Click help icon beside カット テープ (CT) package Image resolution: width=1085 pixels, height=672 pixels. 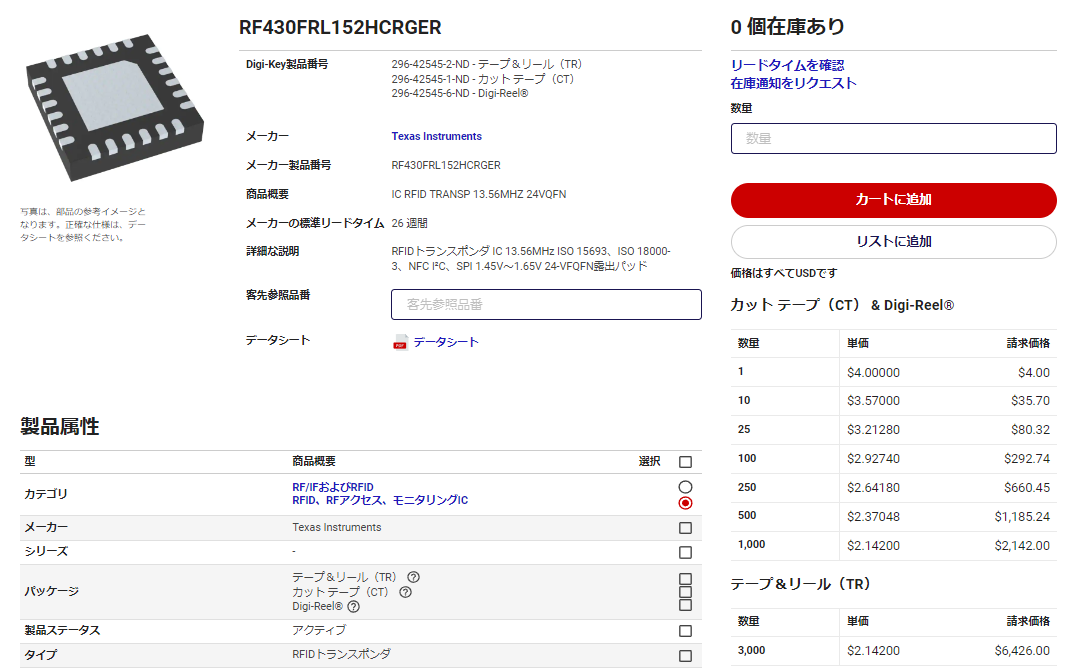(x=405, y=592)
